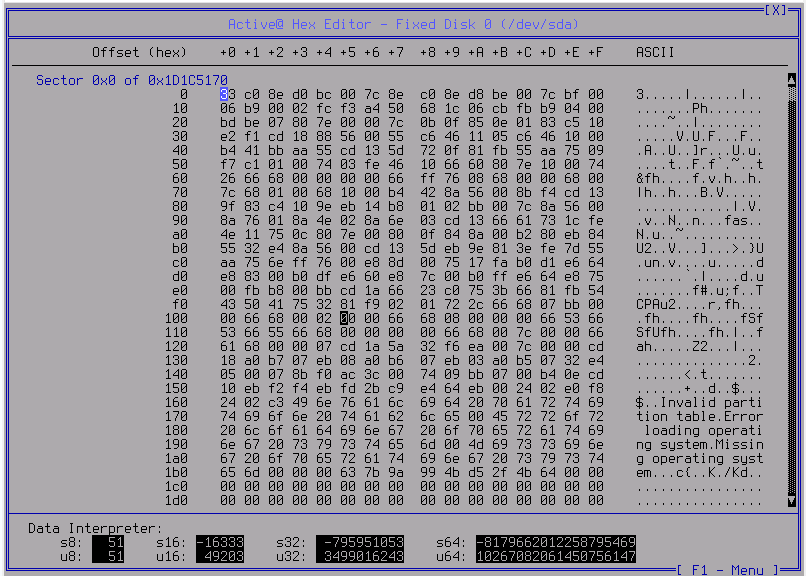Click the +0 column header
Image resolution: width=806 pixels, height=576 pixels.
(x=228, y=52)
